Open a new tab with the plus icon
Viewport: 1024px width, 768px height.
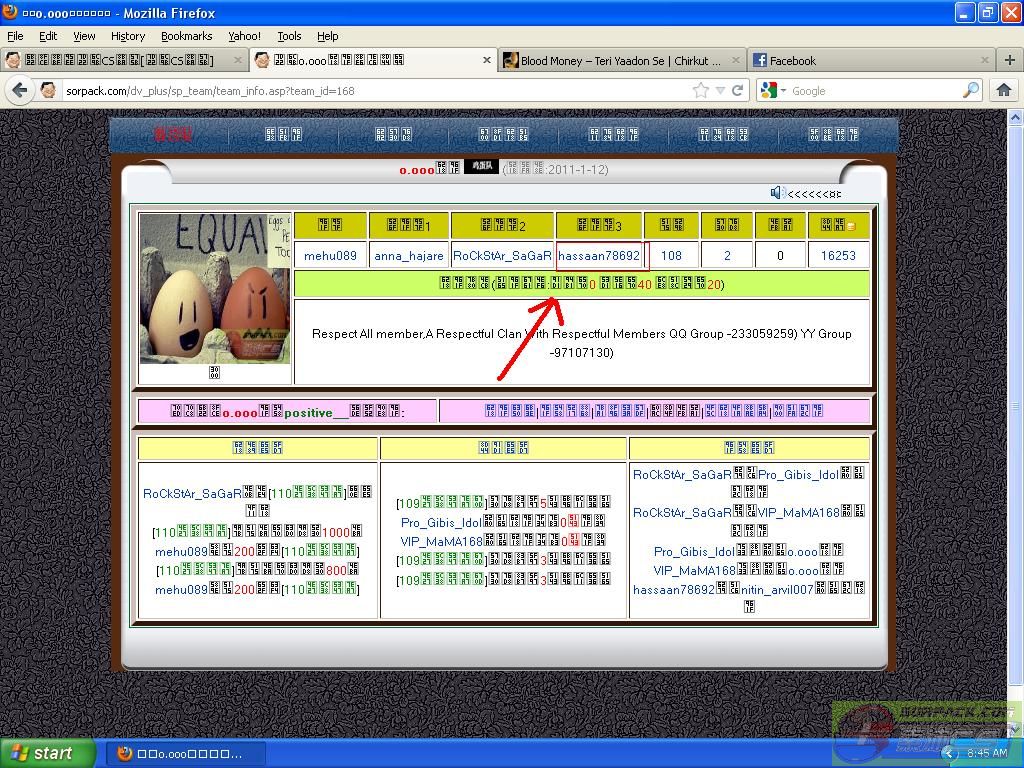tap(1009, 60)
